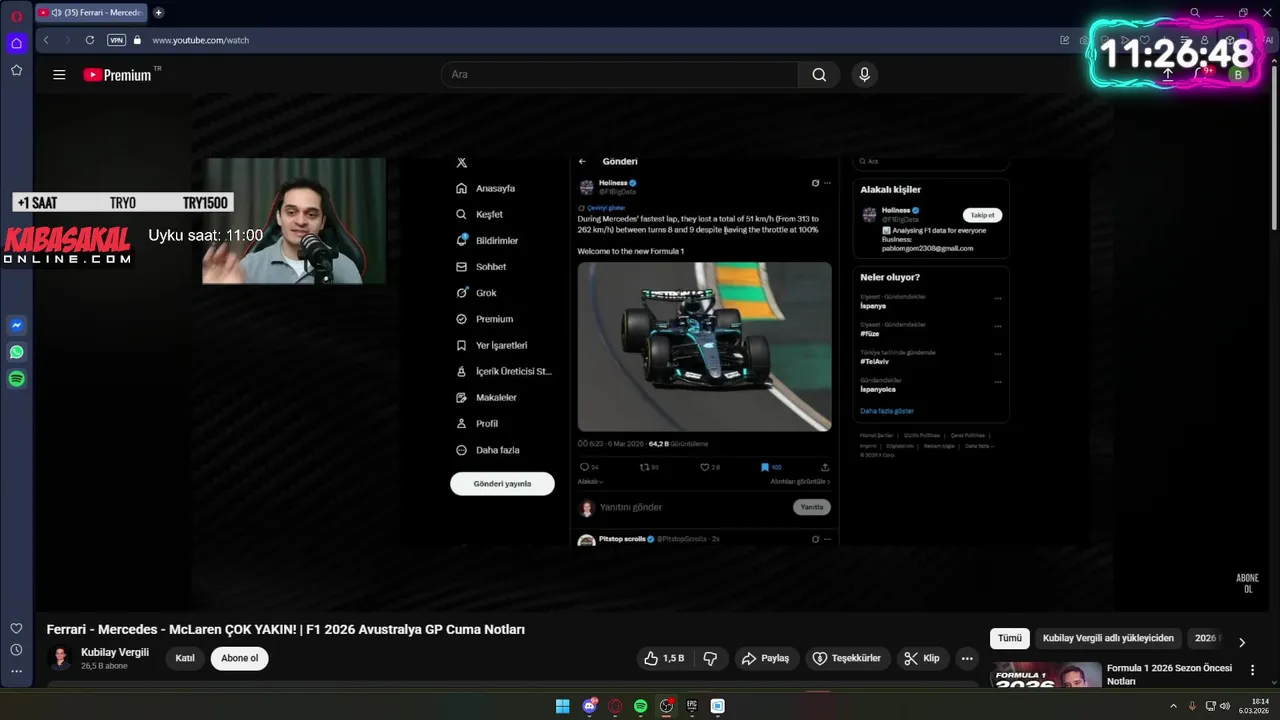Open the Kubilay Vergili channel name link
1280x720 pixels.
[x=115, y=652]
